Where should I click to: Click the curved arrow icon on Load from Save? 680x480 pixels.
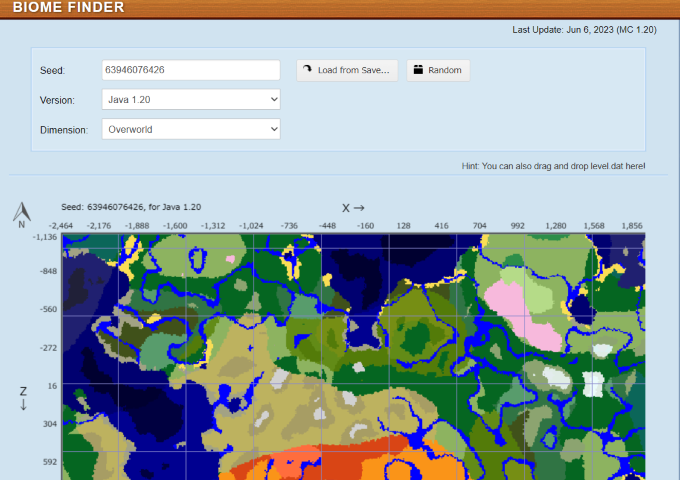(x=307, y=69)
